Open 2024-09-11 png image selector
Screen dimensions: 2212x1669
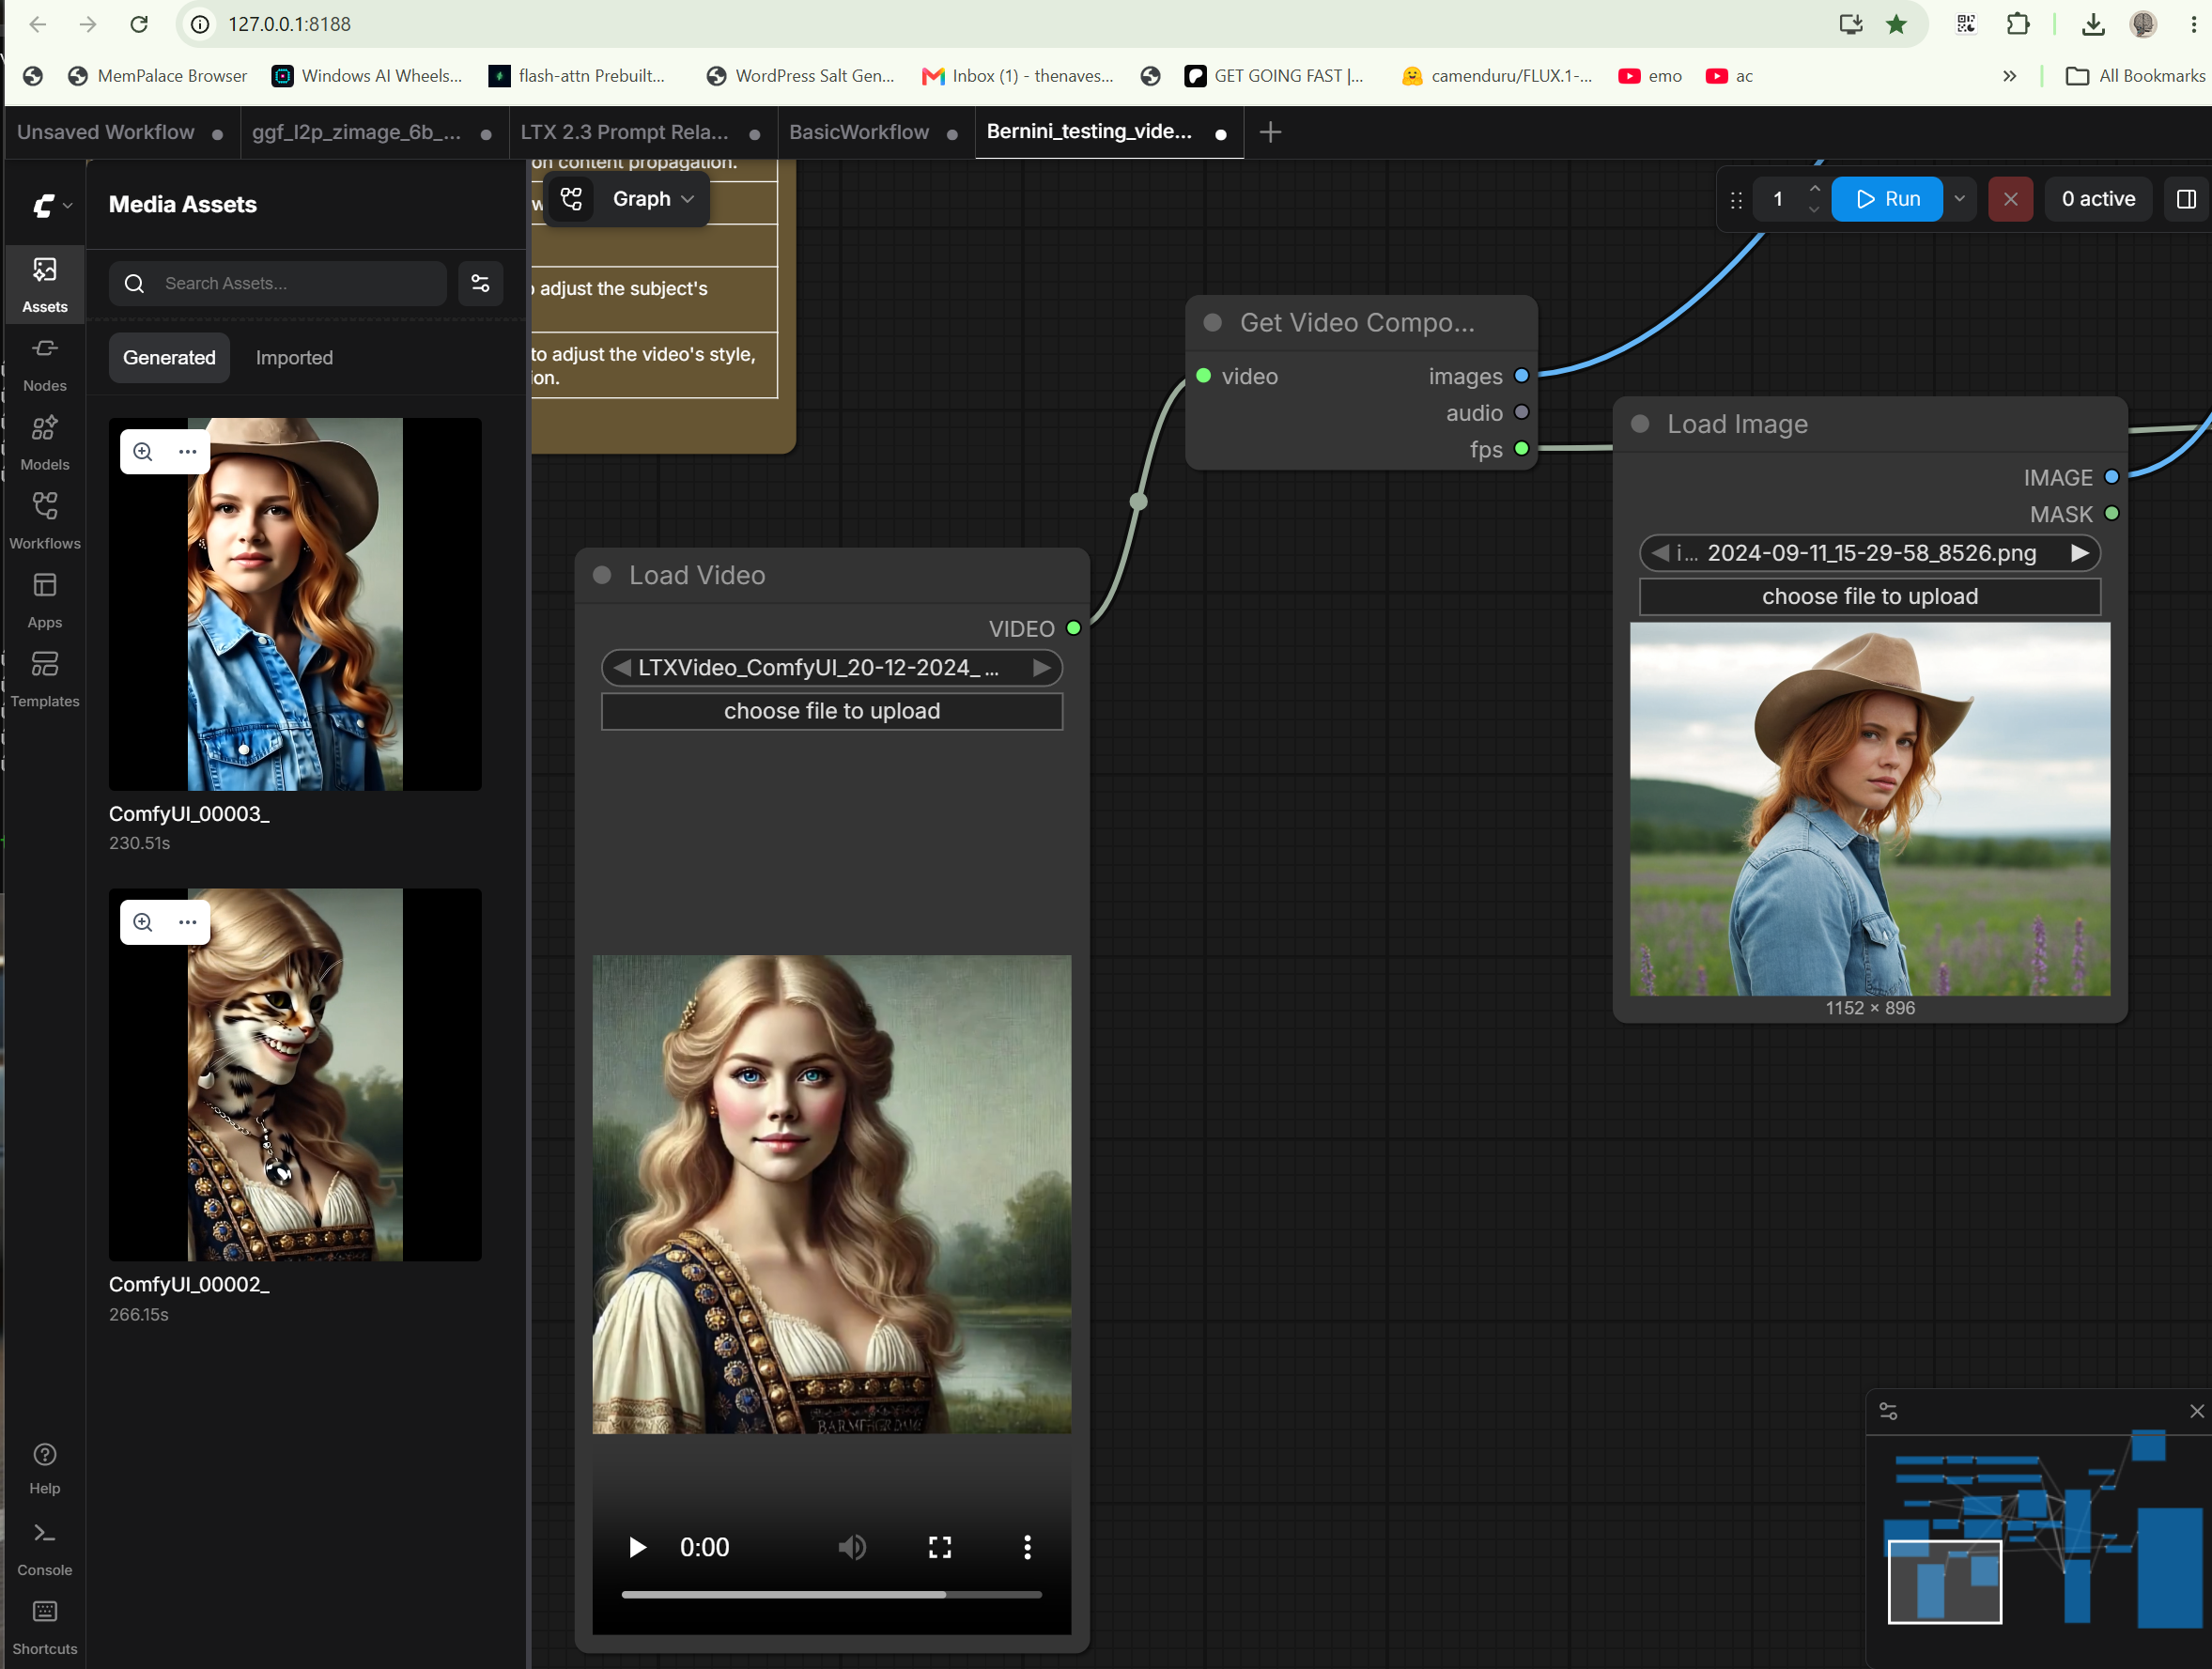[x=1870, y=553]
